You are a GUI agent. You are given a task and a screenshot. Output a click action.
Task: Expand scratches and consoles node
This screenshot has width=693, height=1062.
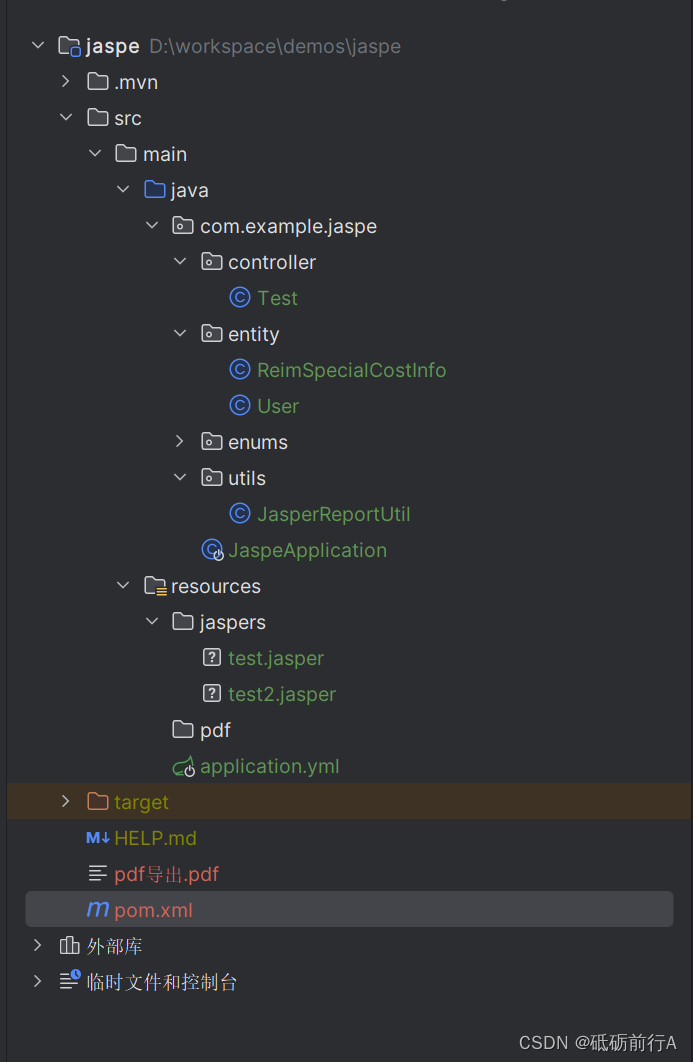point(37,982)
